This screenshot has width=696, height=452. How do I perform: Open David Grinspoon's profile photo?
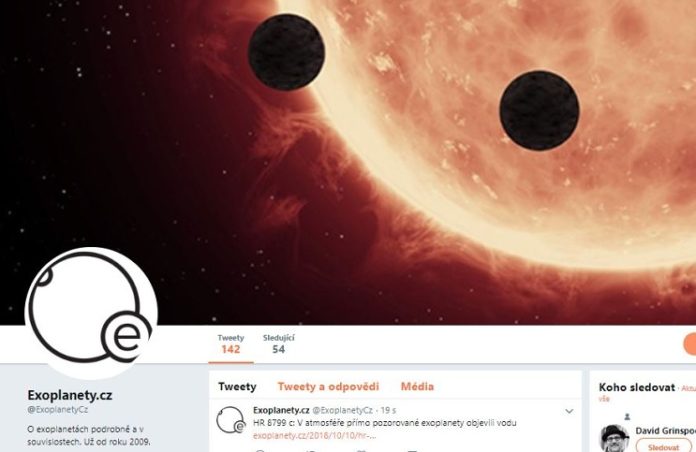(614, 438)
